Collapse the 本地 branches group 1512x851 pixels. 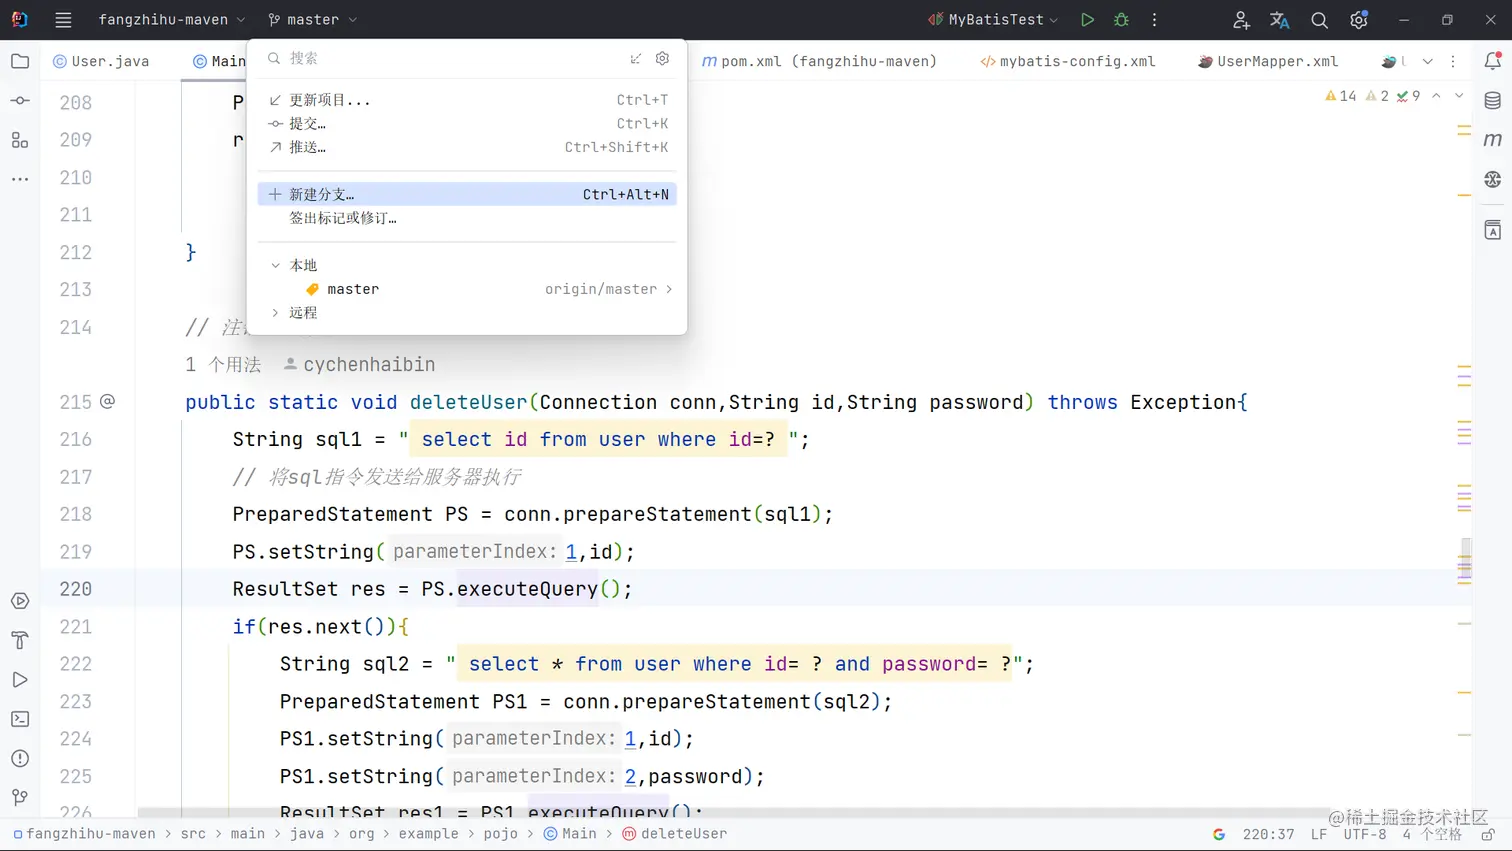tap(276, 265)
